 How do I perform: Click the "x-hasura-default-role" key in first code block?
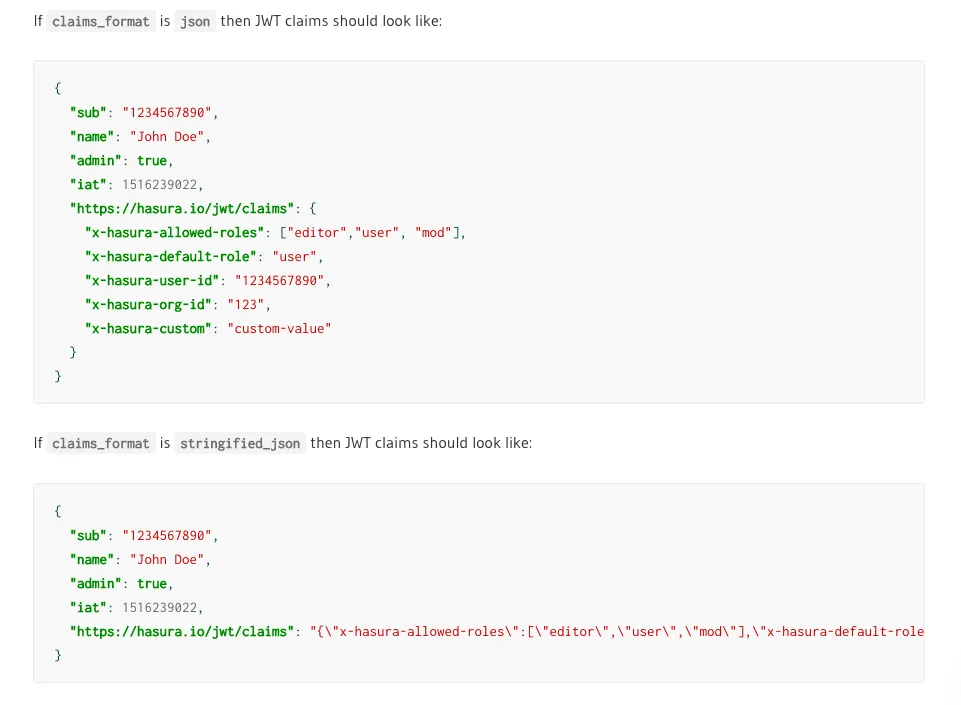(x=170, y=256)
